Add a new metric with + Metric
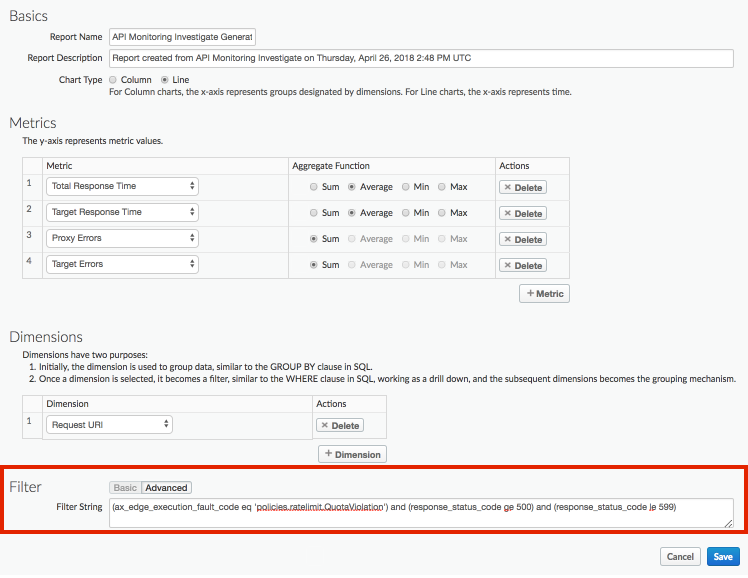Screen dimensions: 748x578 [x=543, y=293]
